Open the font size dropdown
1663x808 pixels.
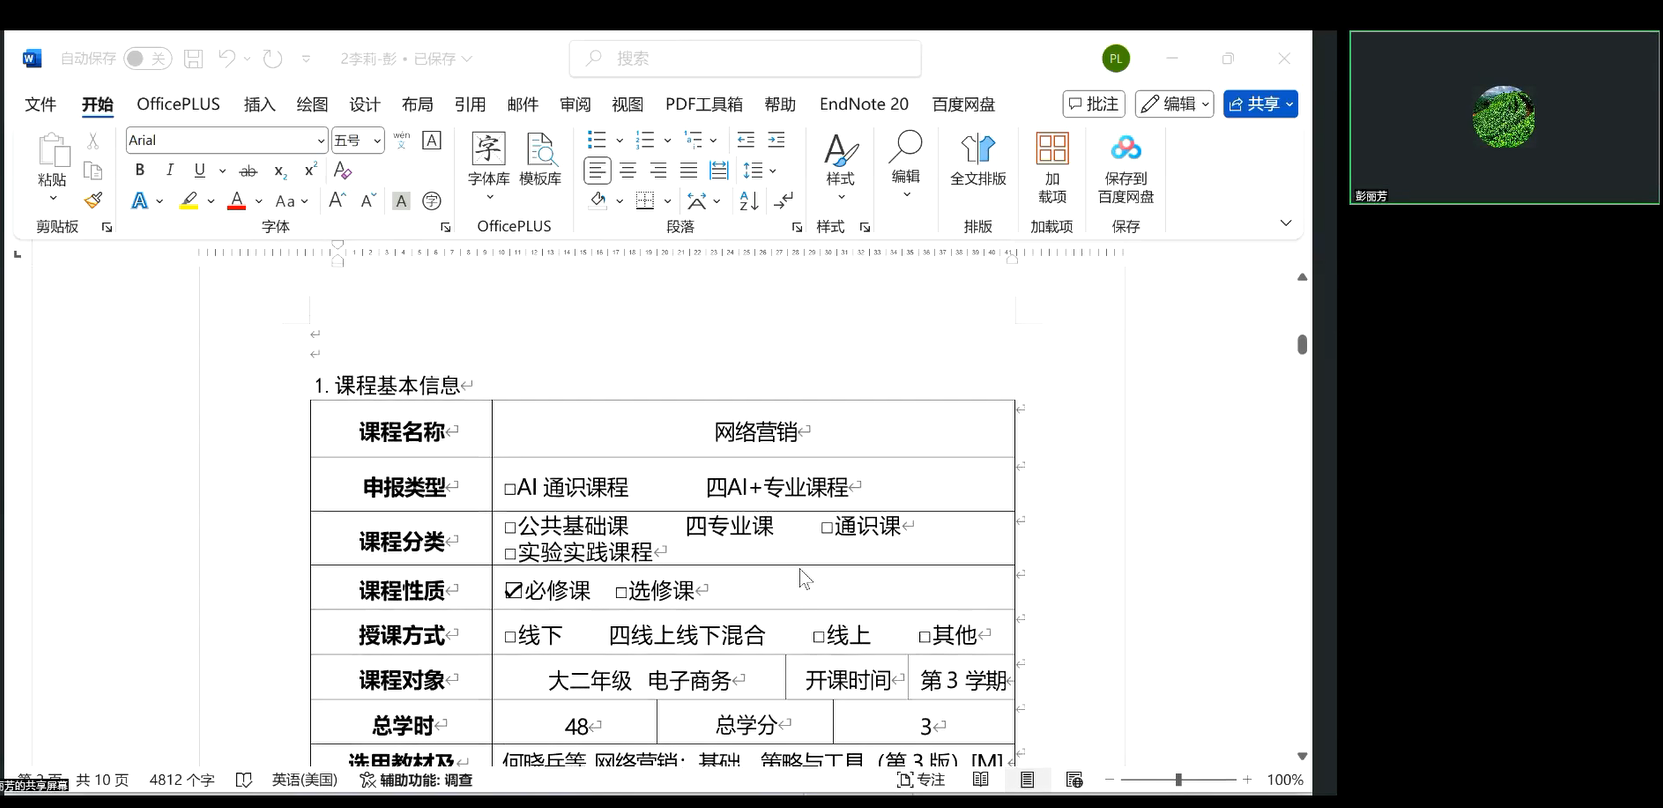[377, 141]
